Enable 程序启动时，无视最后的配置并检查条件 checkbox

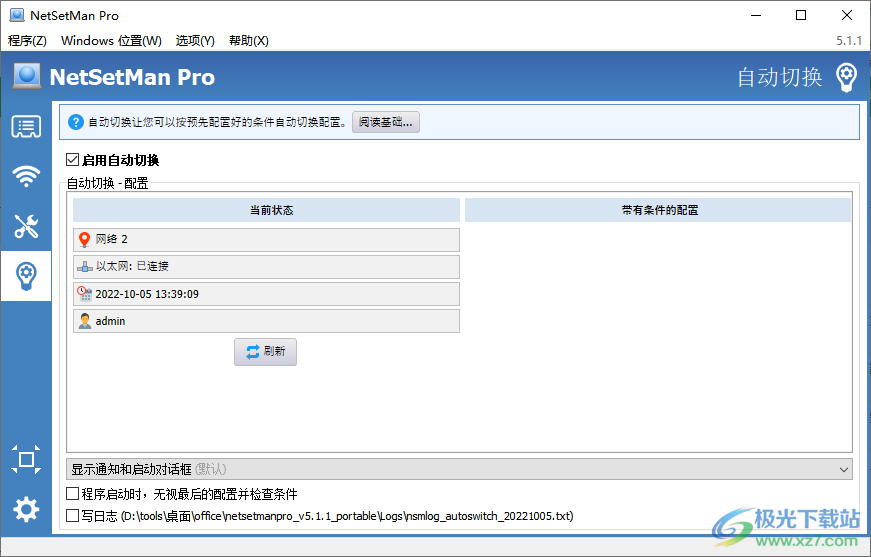(x=72, y=494)
